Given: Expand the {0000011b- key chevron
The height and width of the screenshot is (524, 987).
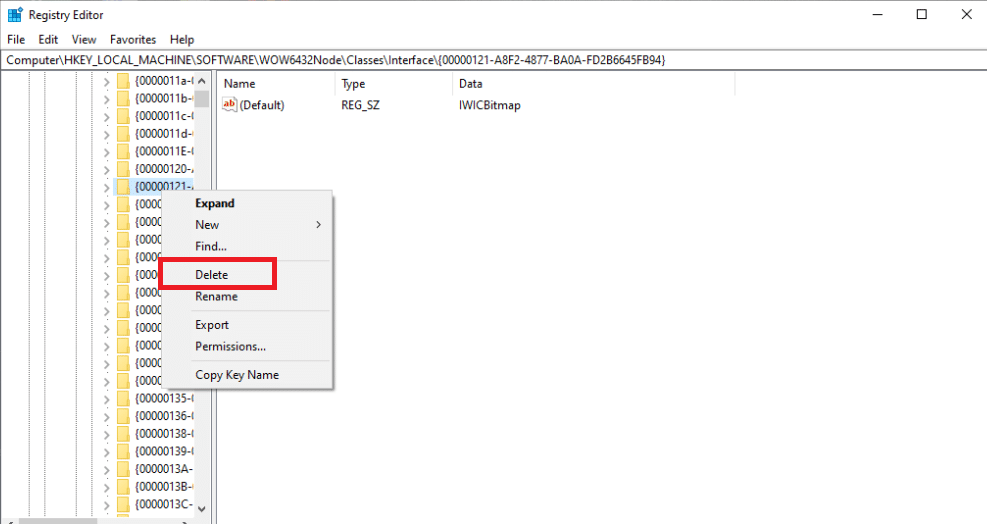Looking at the screenshot, I should (106, 99).
